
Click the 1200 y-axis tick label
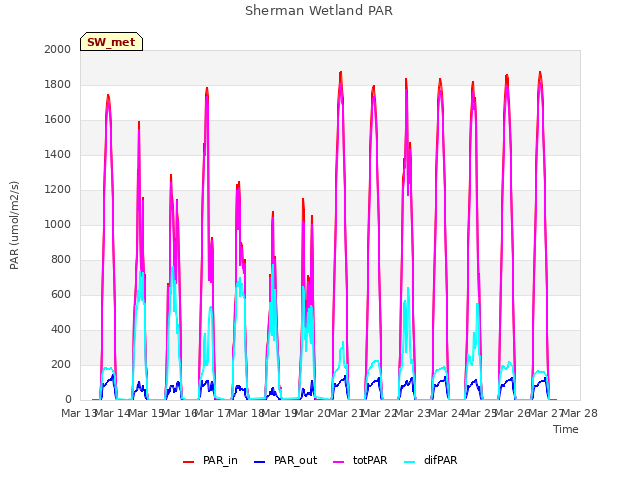(58, 189)
